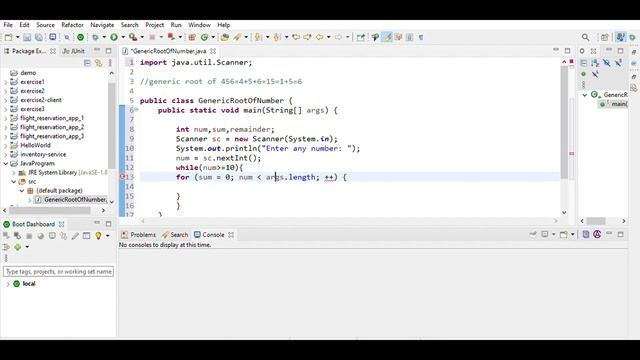Open the Refactor menu

pos(72,25)
